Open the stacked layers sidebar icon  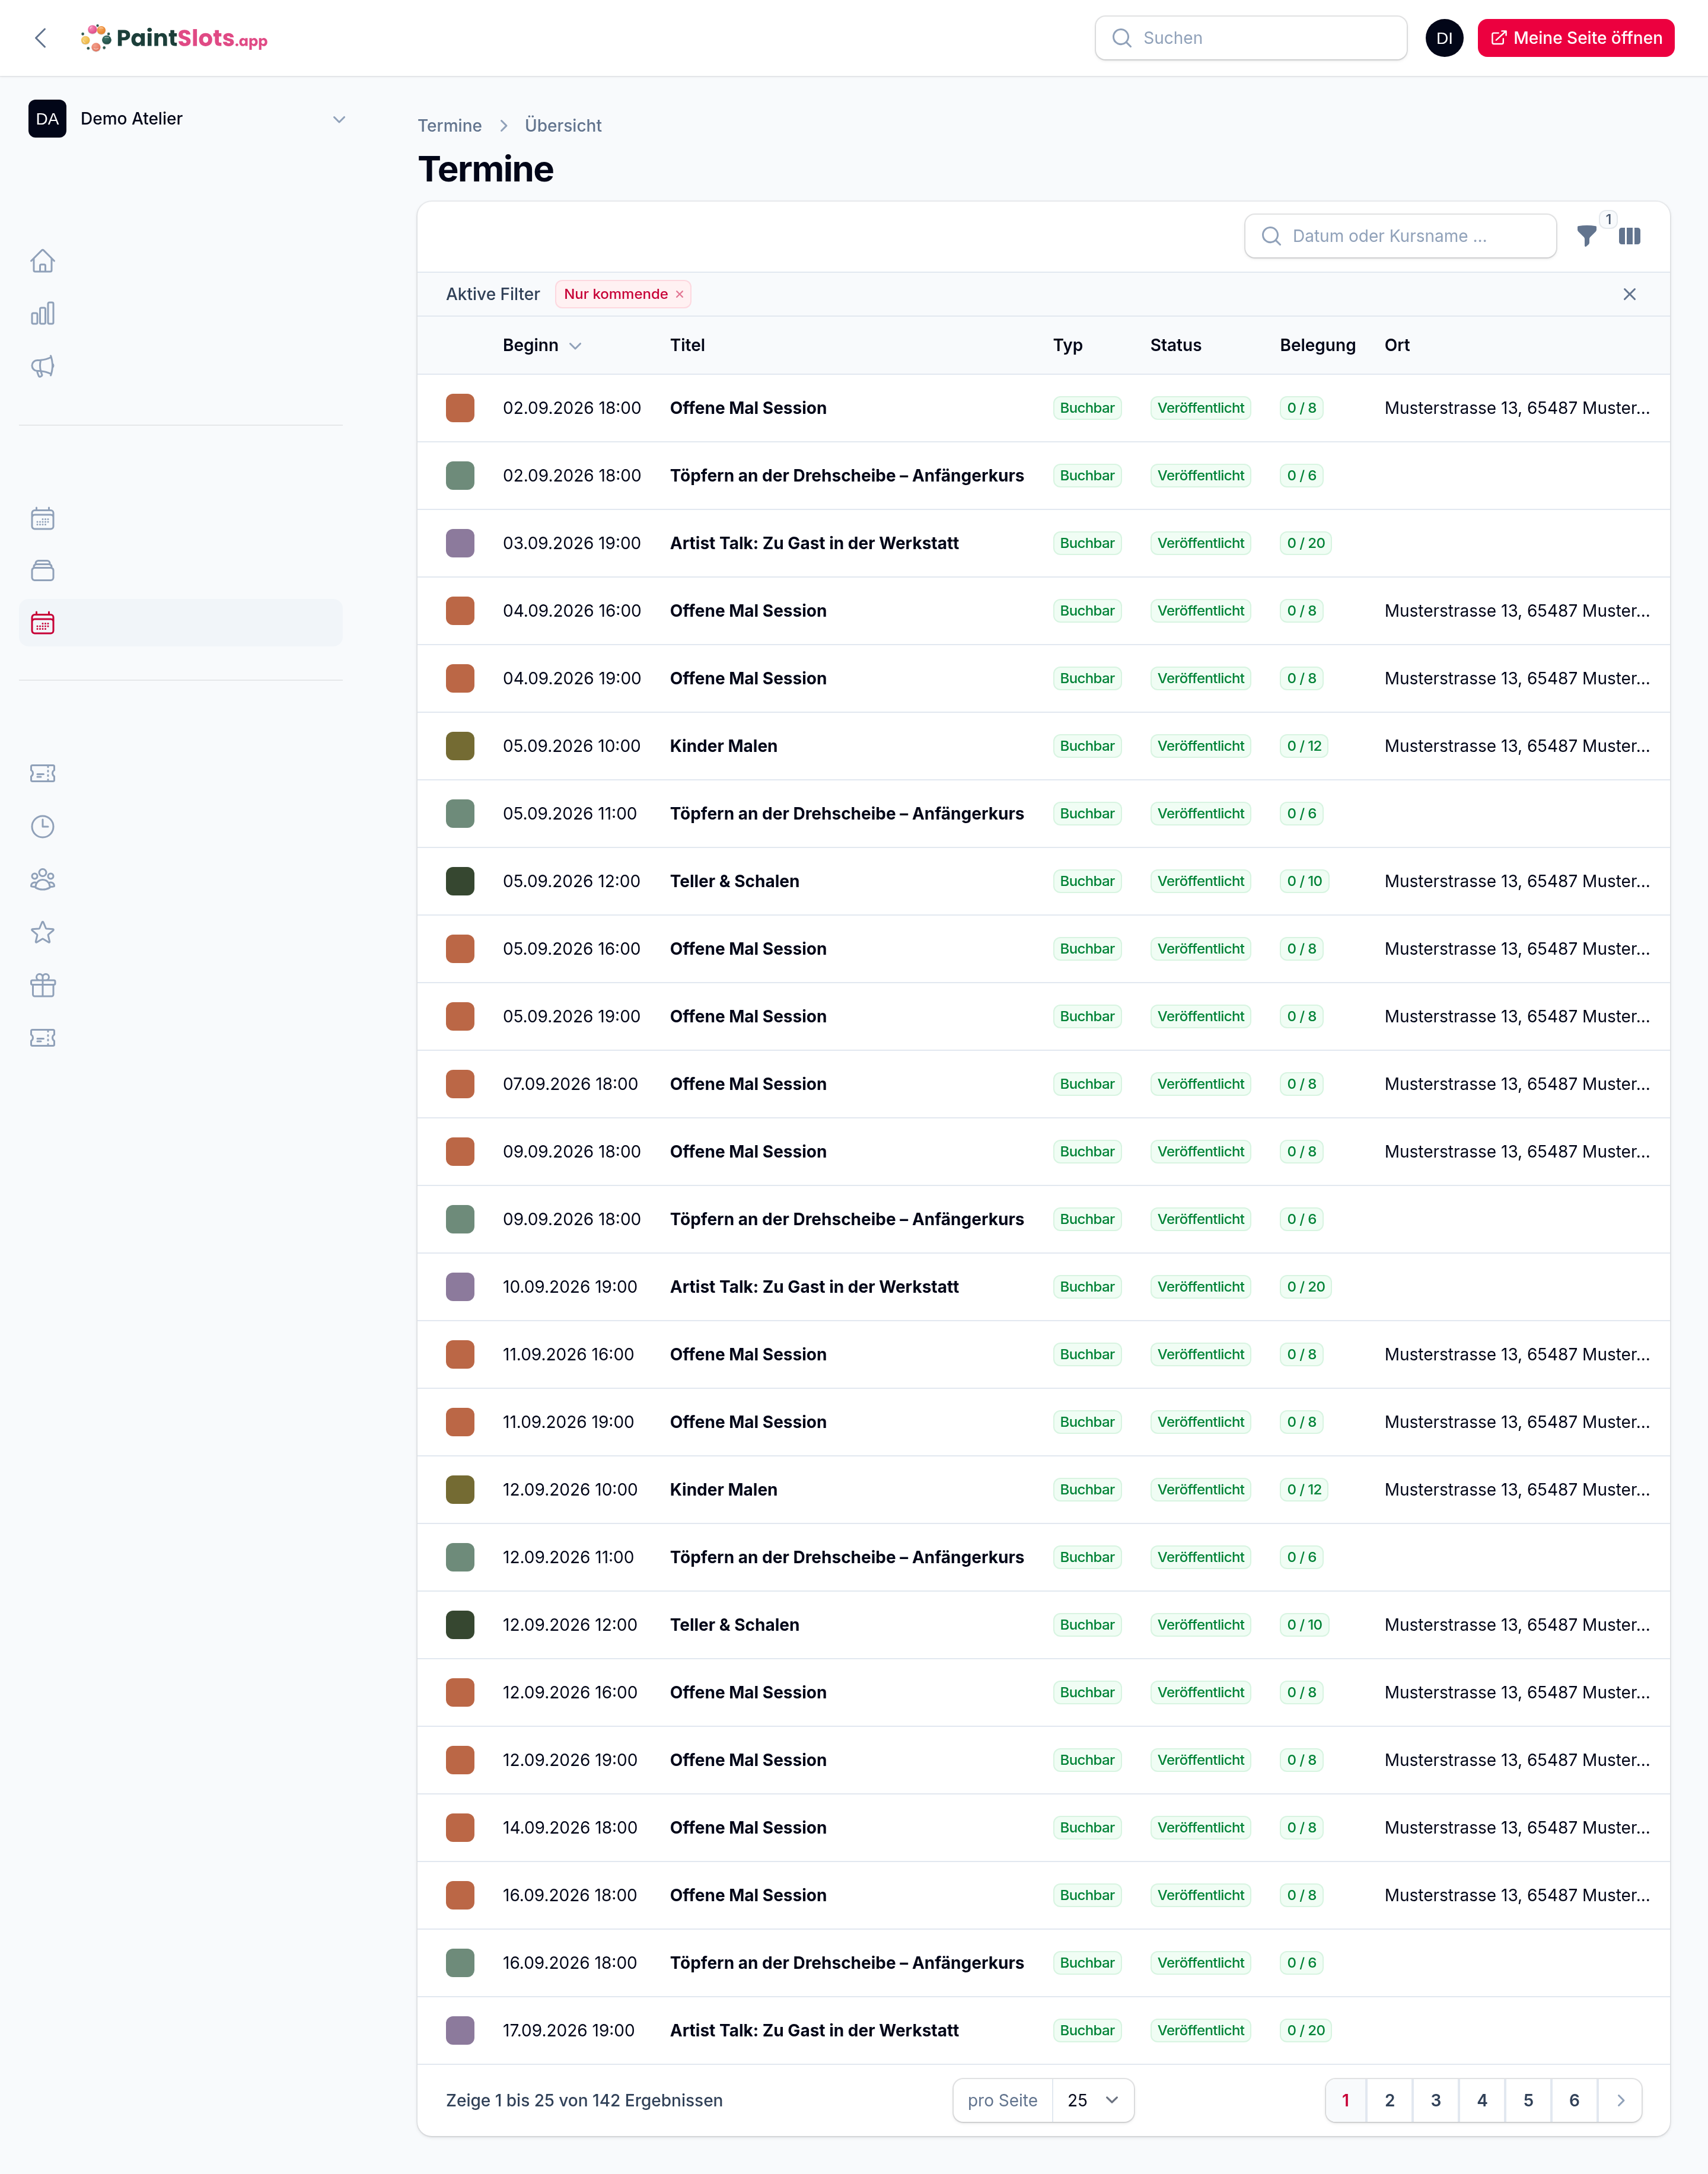(42, 571)
